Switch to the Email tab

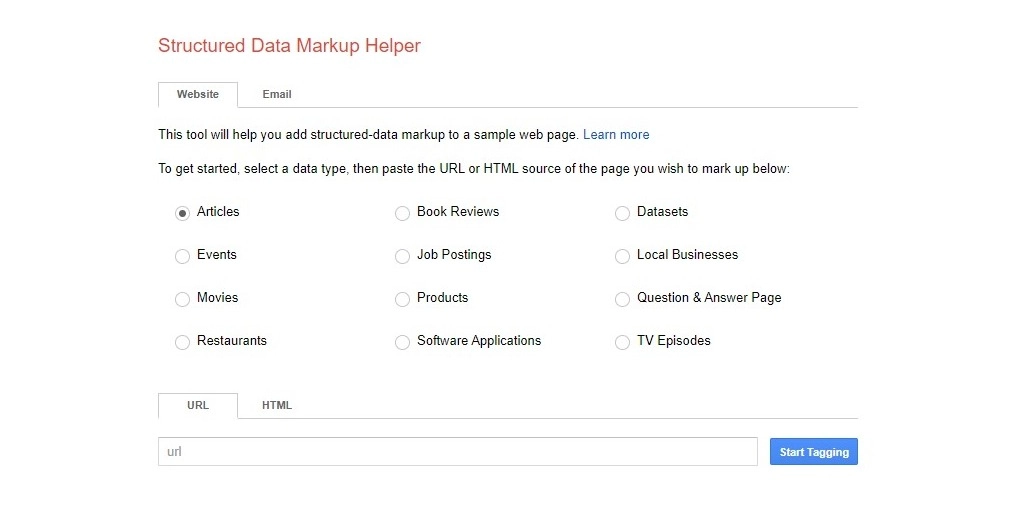pos(277,95)
